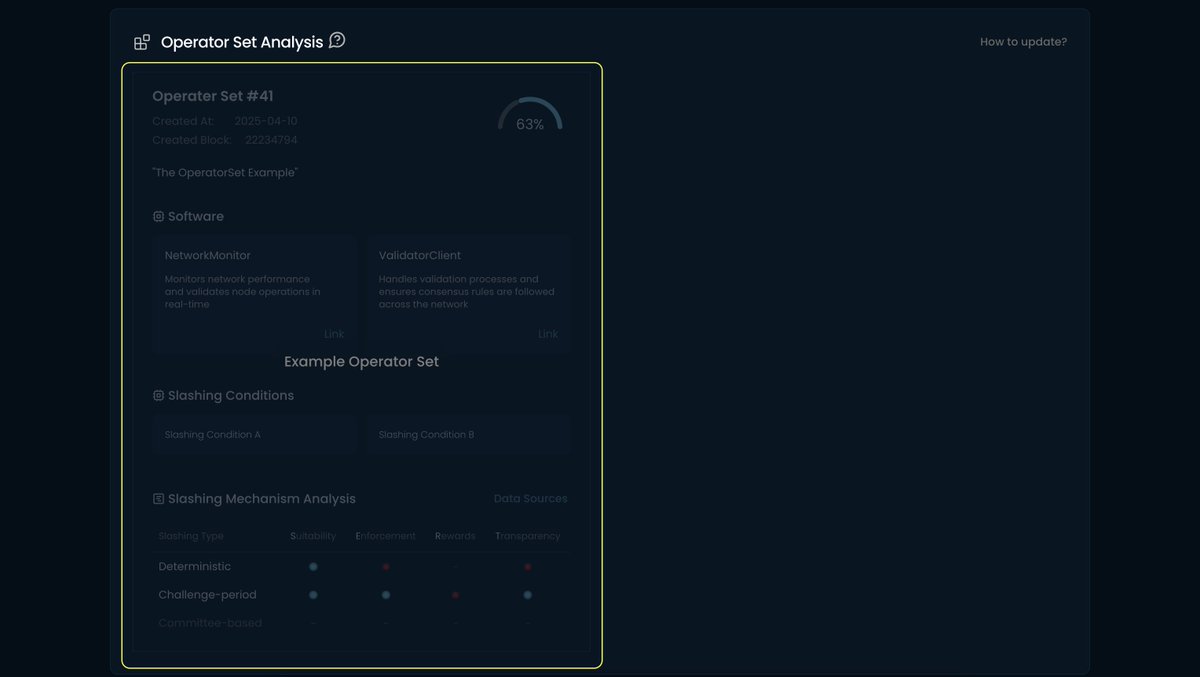
Task: Click Challenge-period Transparency blue dot
Action: tap(528, 595)
